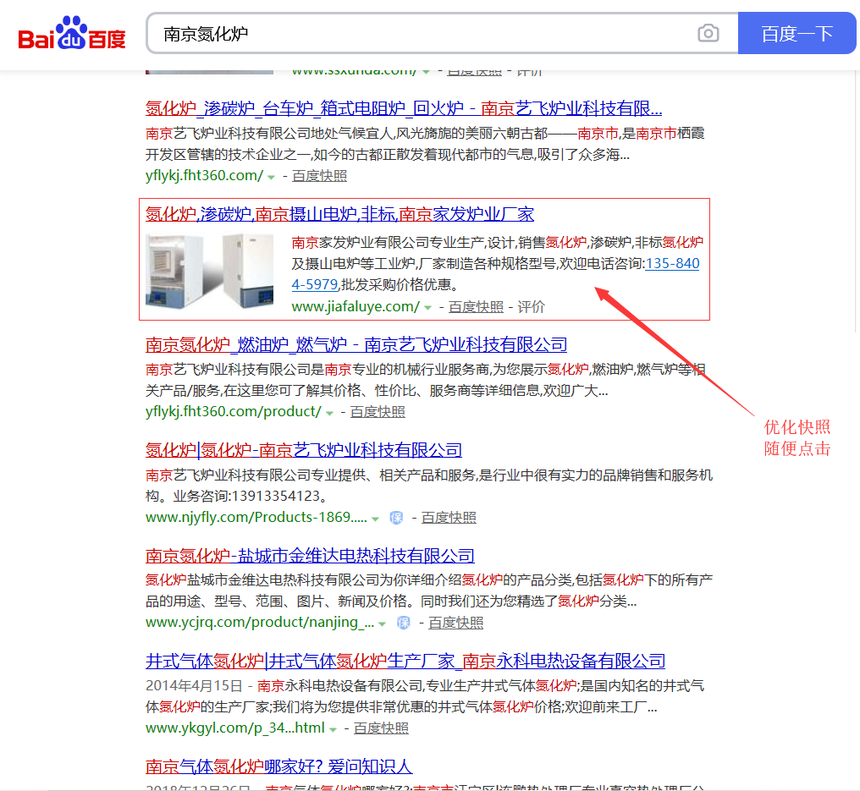Open 百度快照 for www.ycjrq.com result

pyautogui.click(x=456, y=623)
